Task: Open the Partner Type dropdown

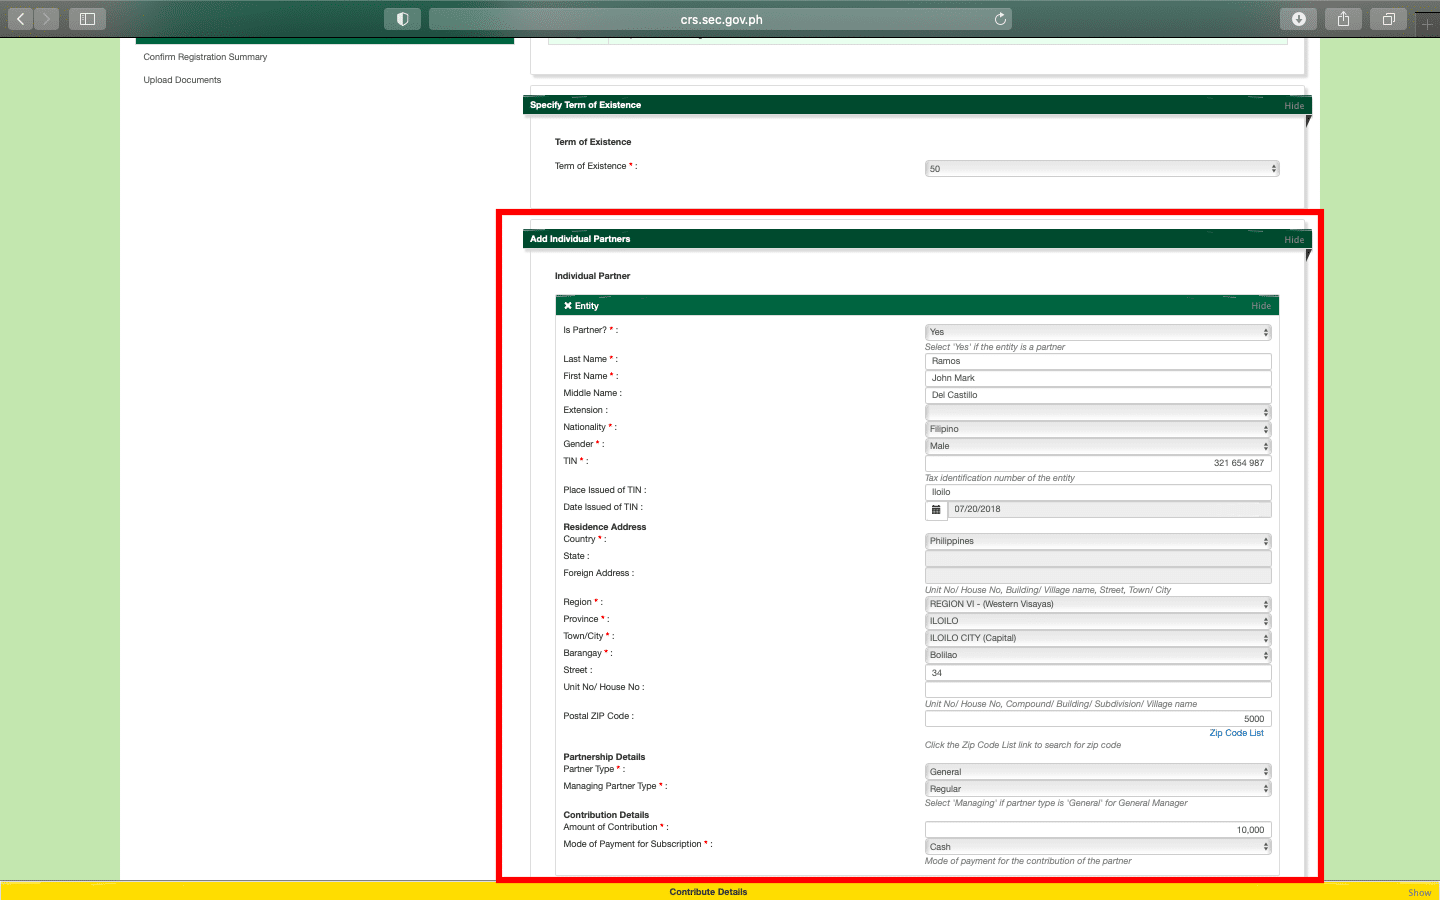Action: 1097,772
